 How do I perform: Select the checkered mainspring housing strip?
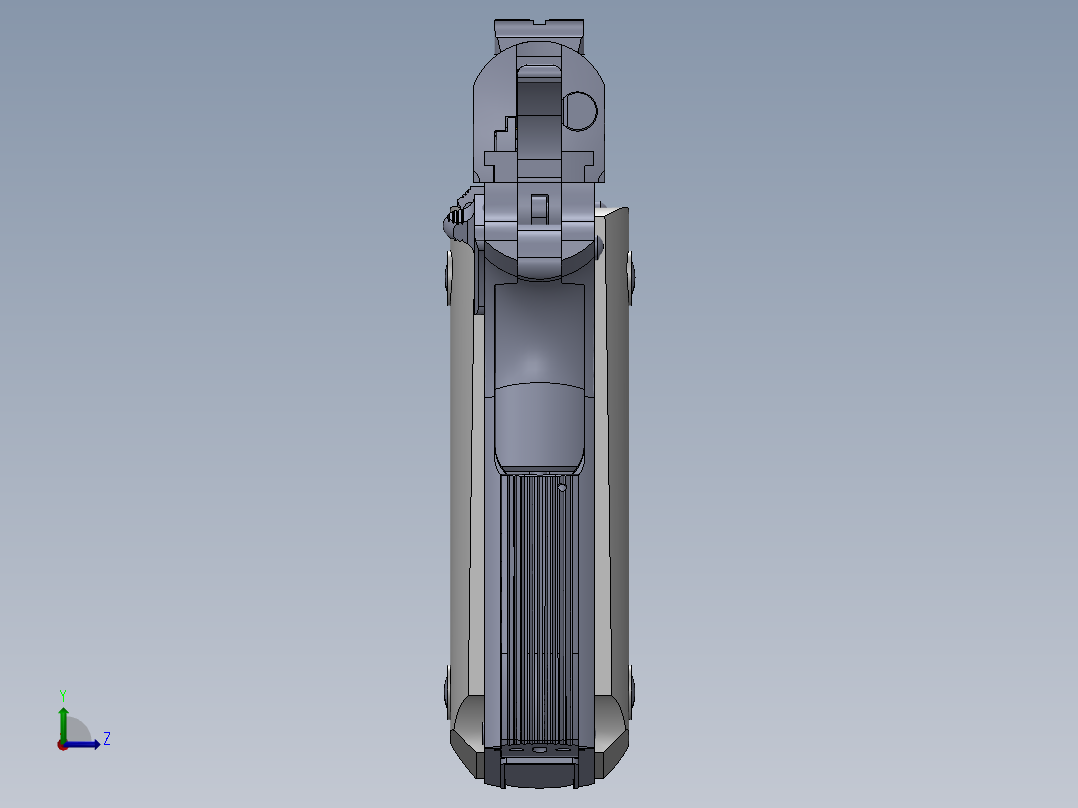coord(535,600)
